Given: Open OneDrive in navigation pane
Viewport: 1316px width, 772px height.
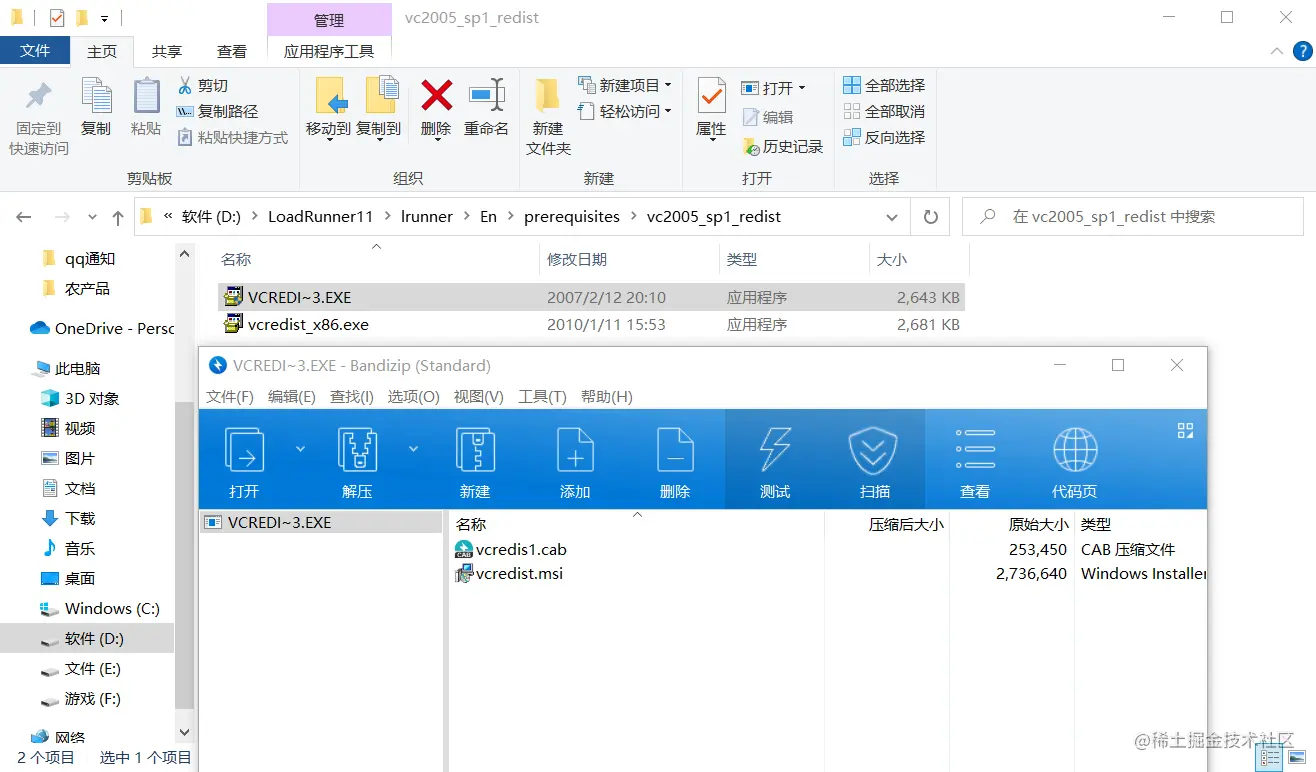Looking at the screenshot, I should pyautogui.click(x=101, y=329).
